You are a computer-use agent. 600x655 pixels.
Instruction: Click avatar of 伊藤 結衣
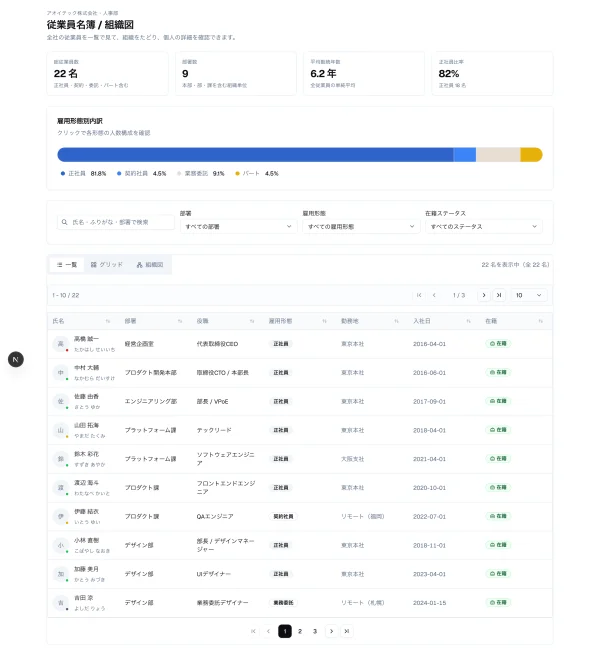click(61, 516)
